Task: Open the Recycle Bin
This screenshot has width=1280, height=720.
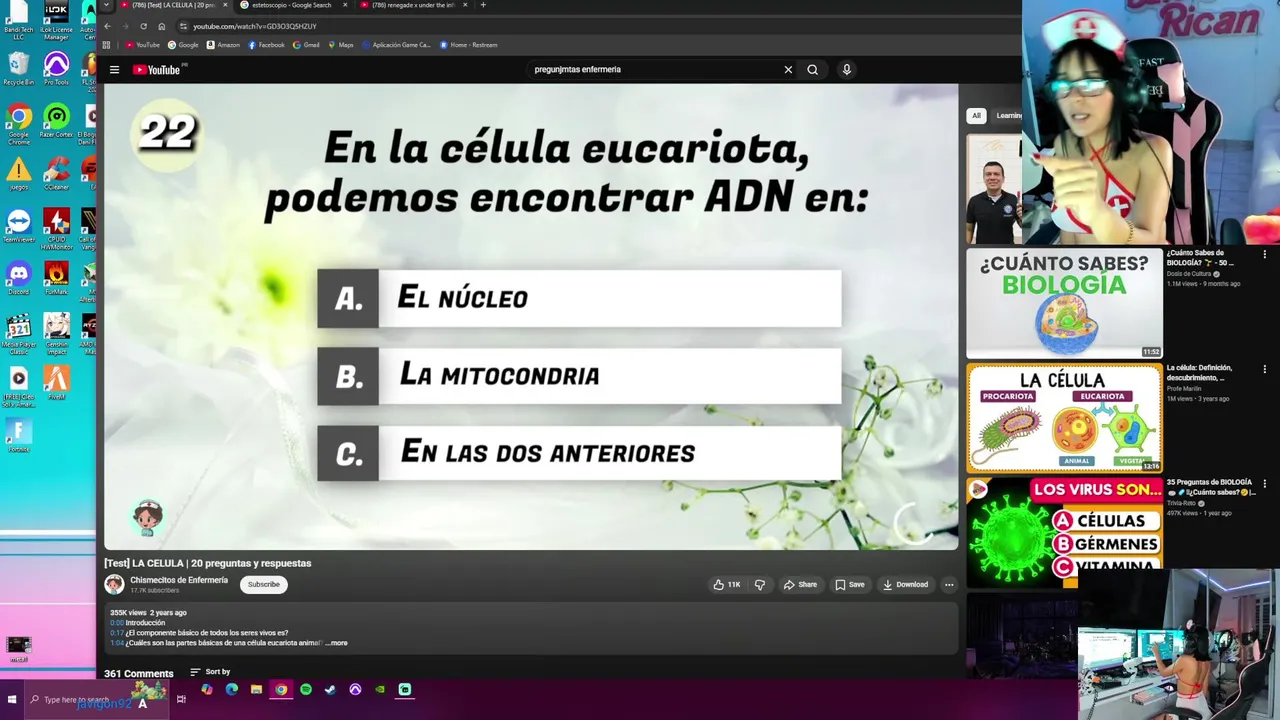Action: point(19,70)
